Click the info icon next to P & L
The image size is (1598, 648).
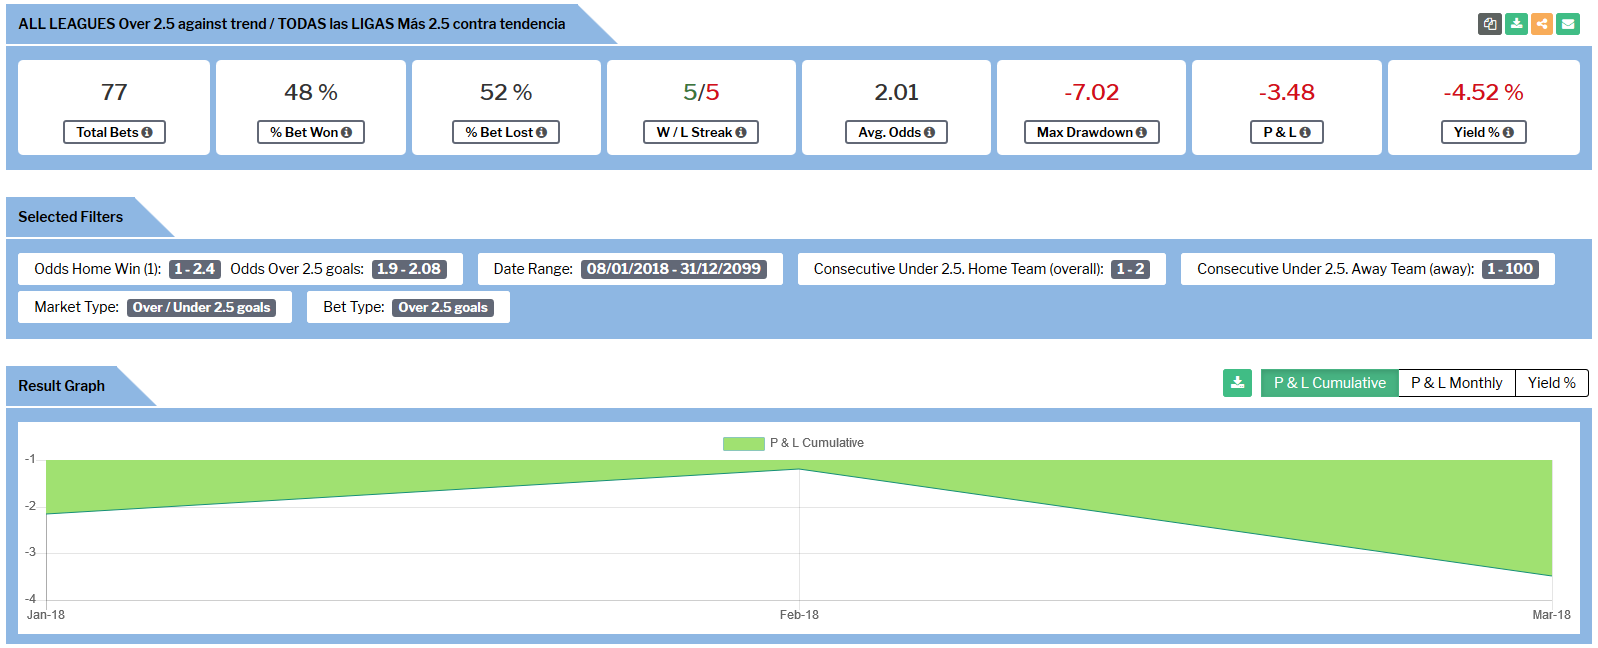tap(1305, 132)
